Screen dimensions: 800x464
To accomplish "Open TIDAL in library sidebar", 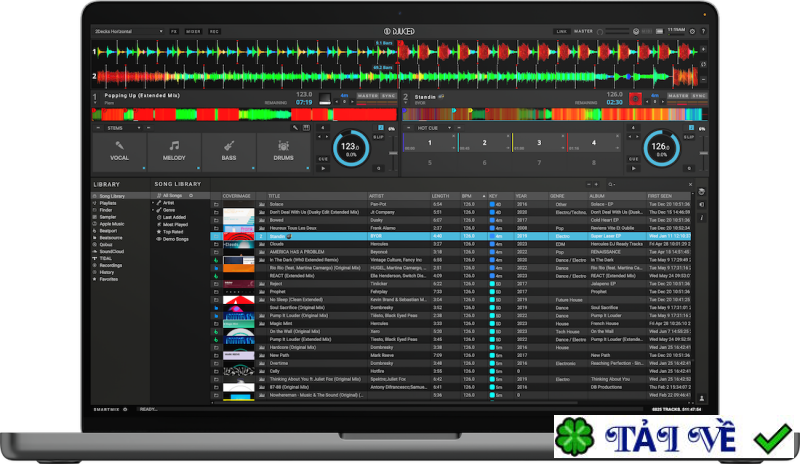I will tap(105, 258).
